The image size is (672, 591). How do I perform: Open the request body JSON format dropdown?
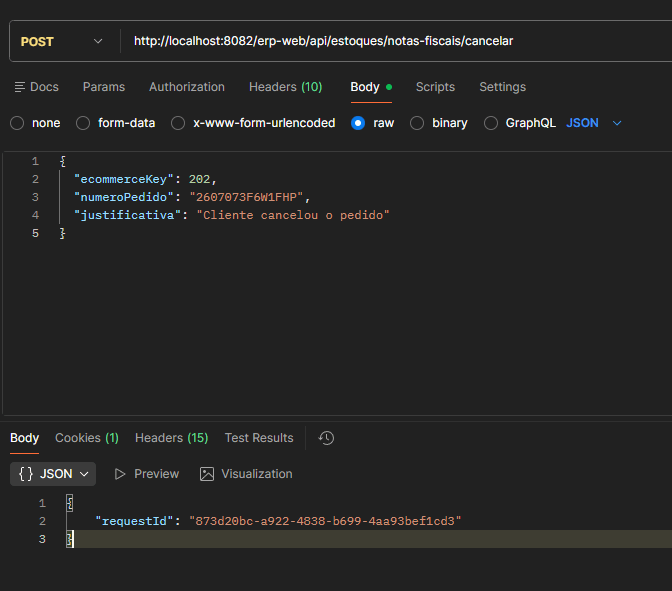(594, 123)
